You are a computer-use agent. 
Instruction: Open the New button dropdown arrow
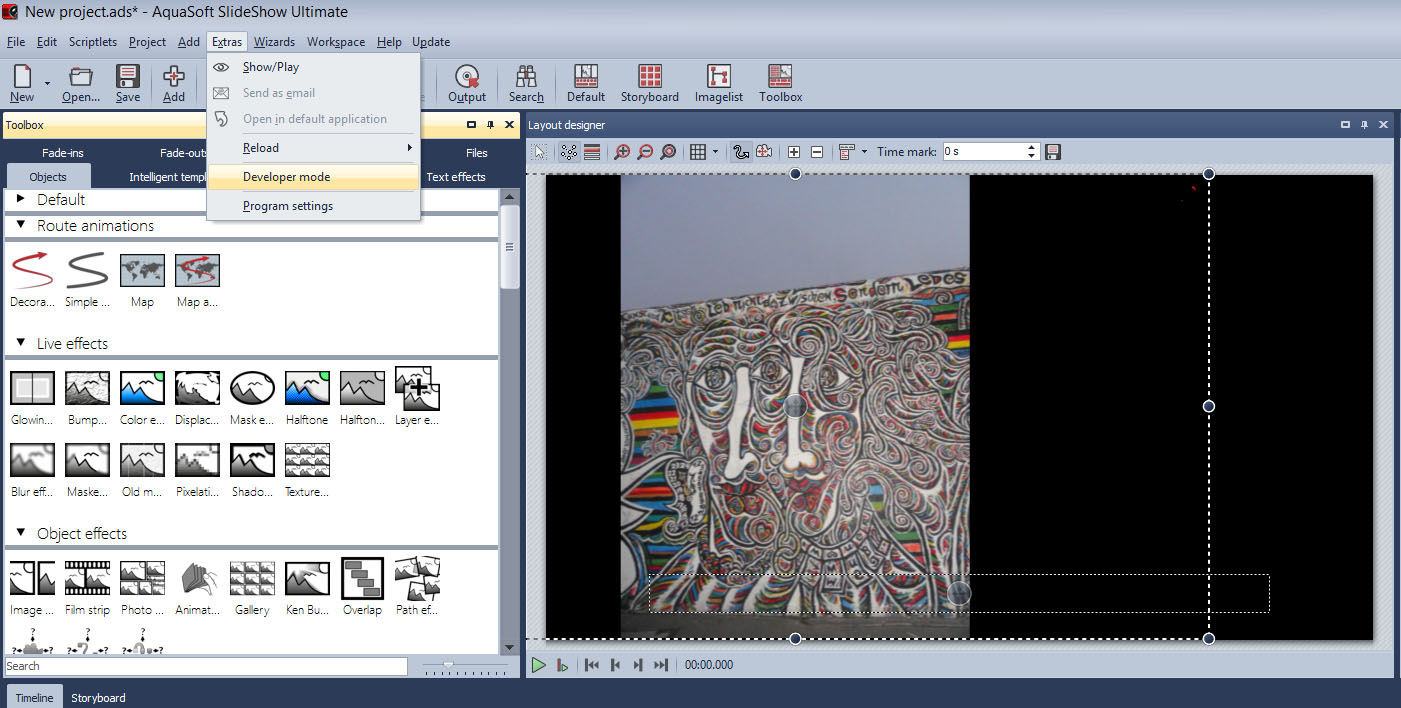coord(47,84)
